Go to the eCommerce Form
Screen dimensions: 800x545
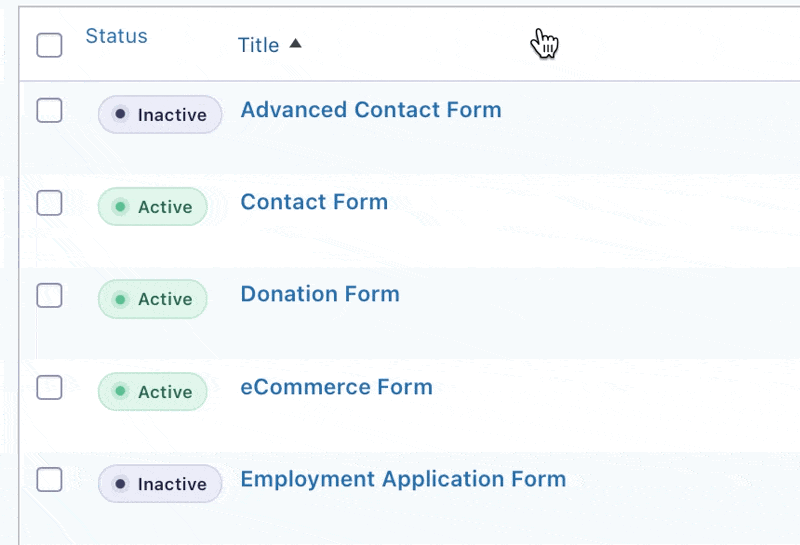click(336, 387)
